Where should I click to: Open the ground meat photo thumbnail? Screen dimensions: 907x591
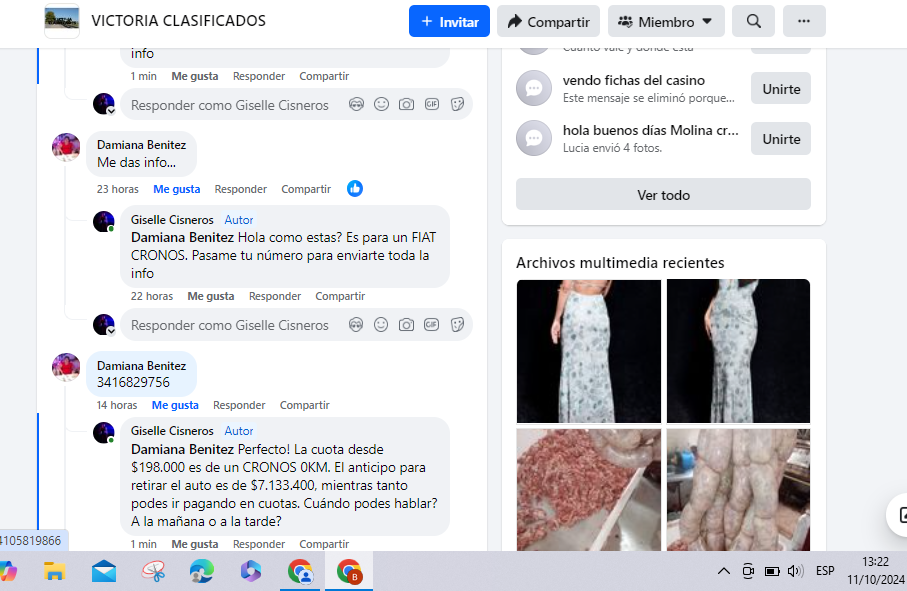589,490
